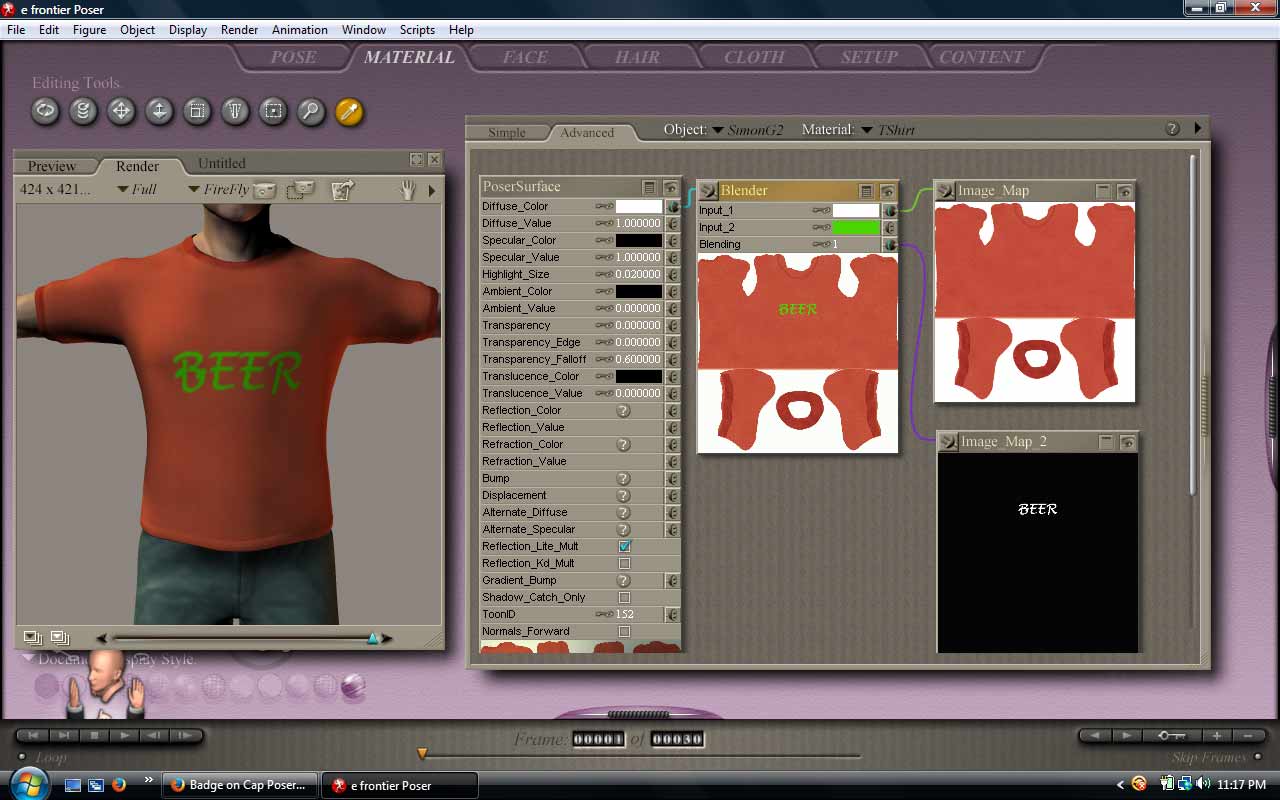Open the Object dropdown showing SimonG2
The width and height of the screenshot is (1280, 800).
click(x=747, y=130)
